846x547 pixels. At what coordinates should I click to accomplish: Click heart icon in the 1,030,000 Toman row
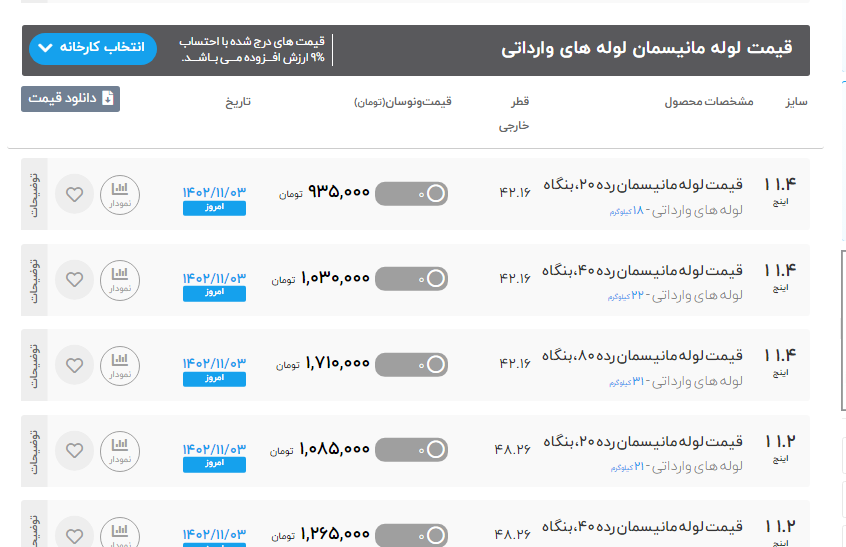click(74, 279)
